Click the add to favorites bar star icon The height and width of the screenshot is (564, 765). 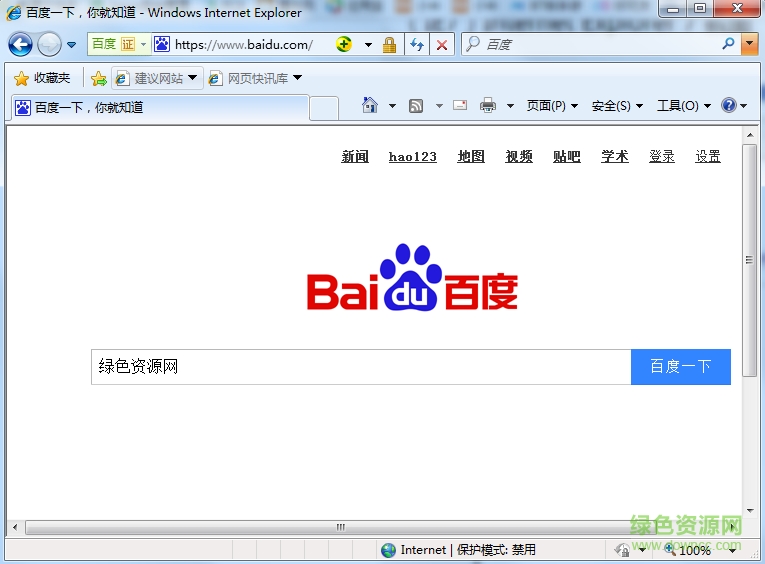tap(98, 79)
